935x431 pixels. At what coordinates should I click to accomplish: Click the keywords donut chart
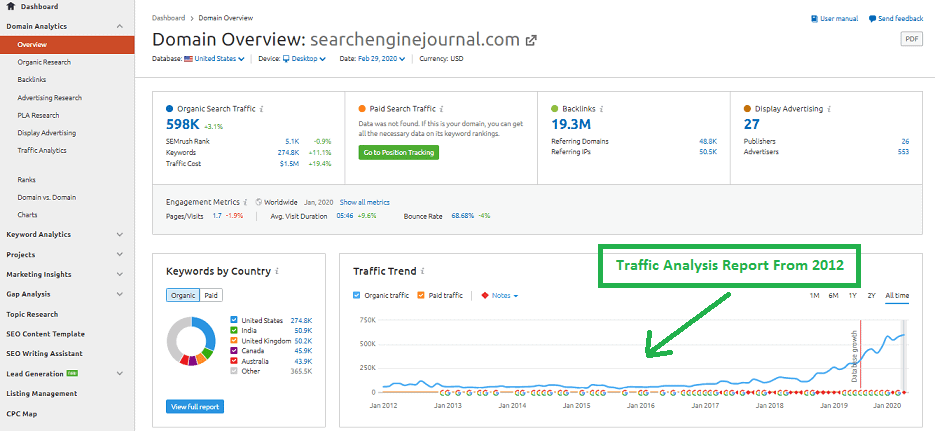190,341
